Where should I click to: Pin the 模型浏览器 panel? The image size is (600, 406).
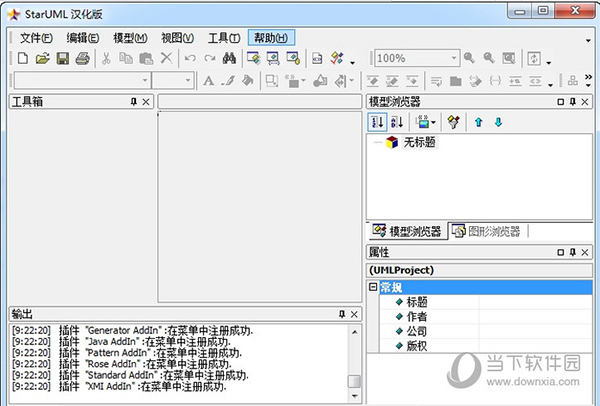click(573, 102)
